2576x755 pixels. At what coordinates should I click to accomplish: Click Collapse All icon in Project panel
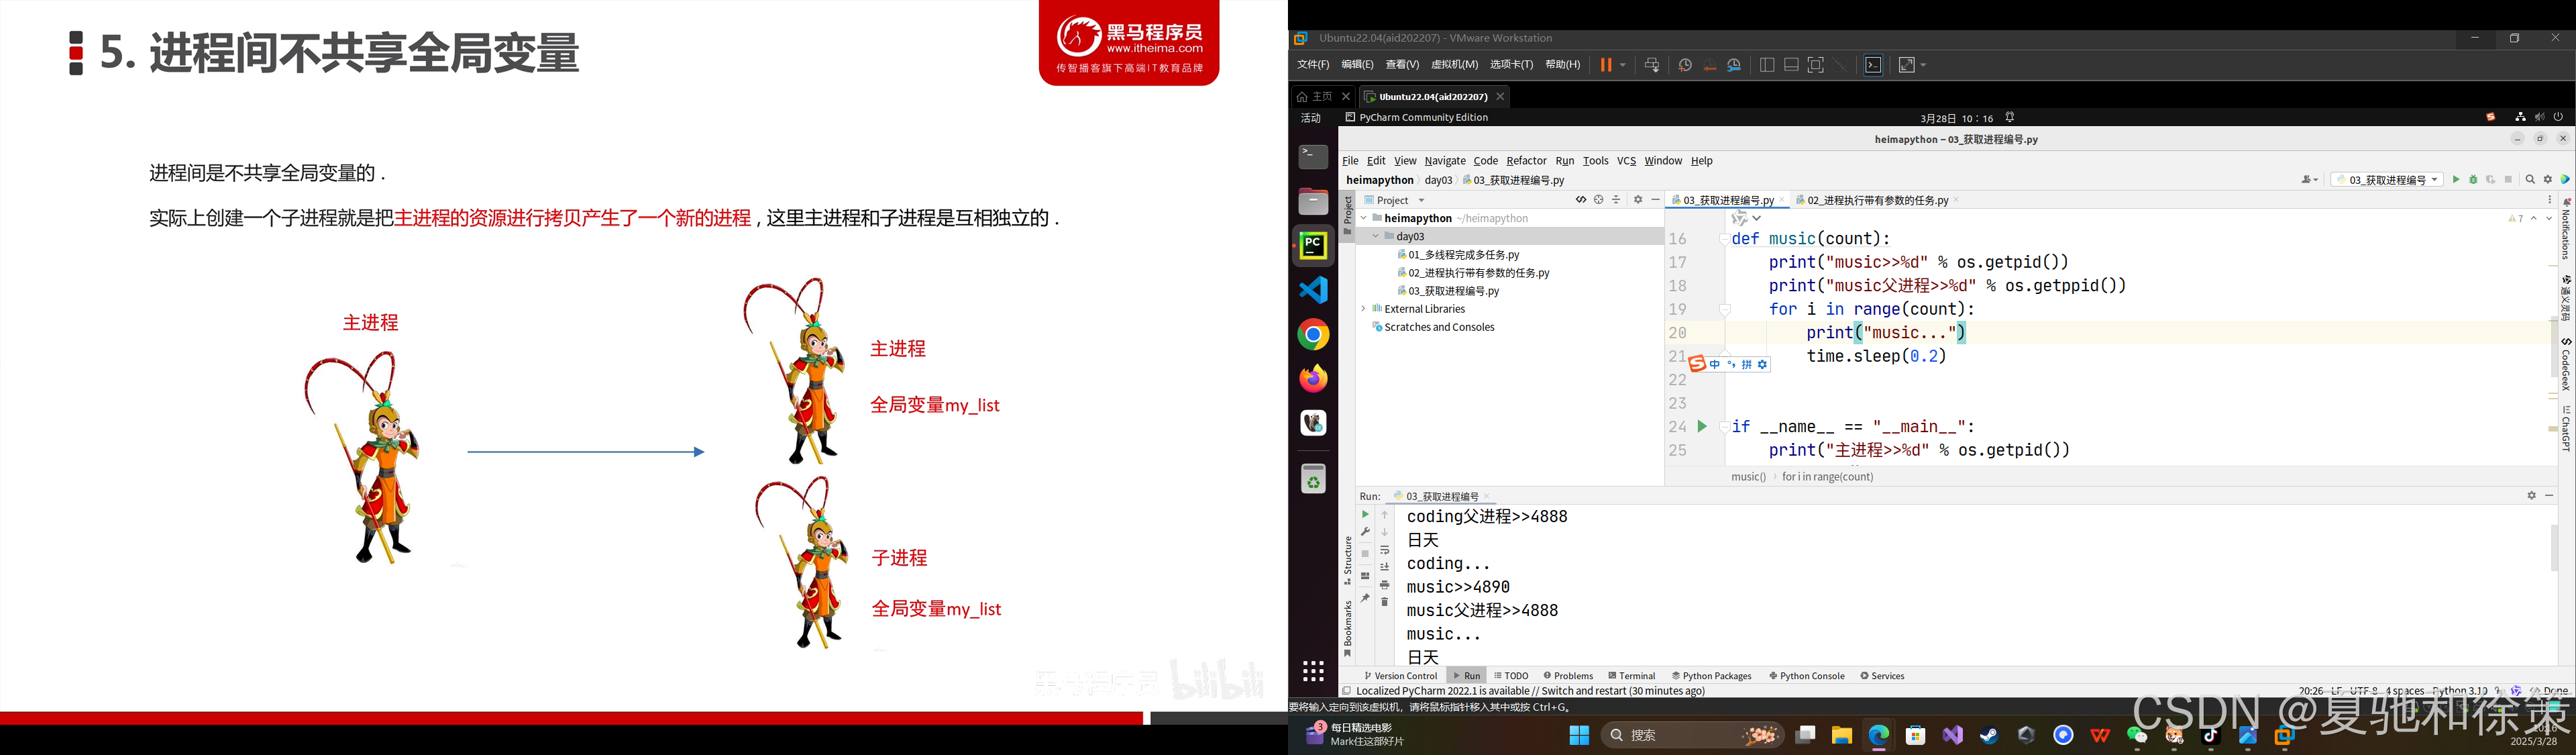pos(1616,200)
